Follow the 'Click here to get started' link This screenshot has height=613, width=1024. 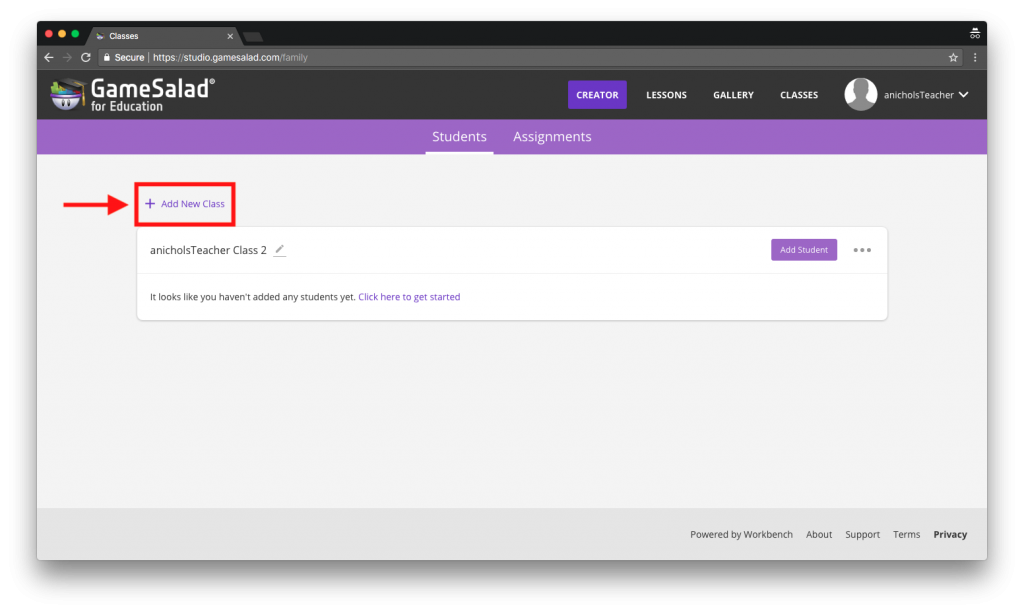[x=409, y=297]
